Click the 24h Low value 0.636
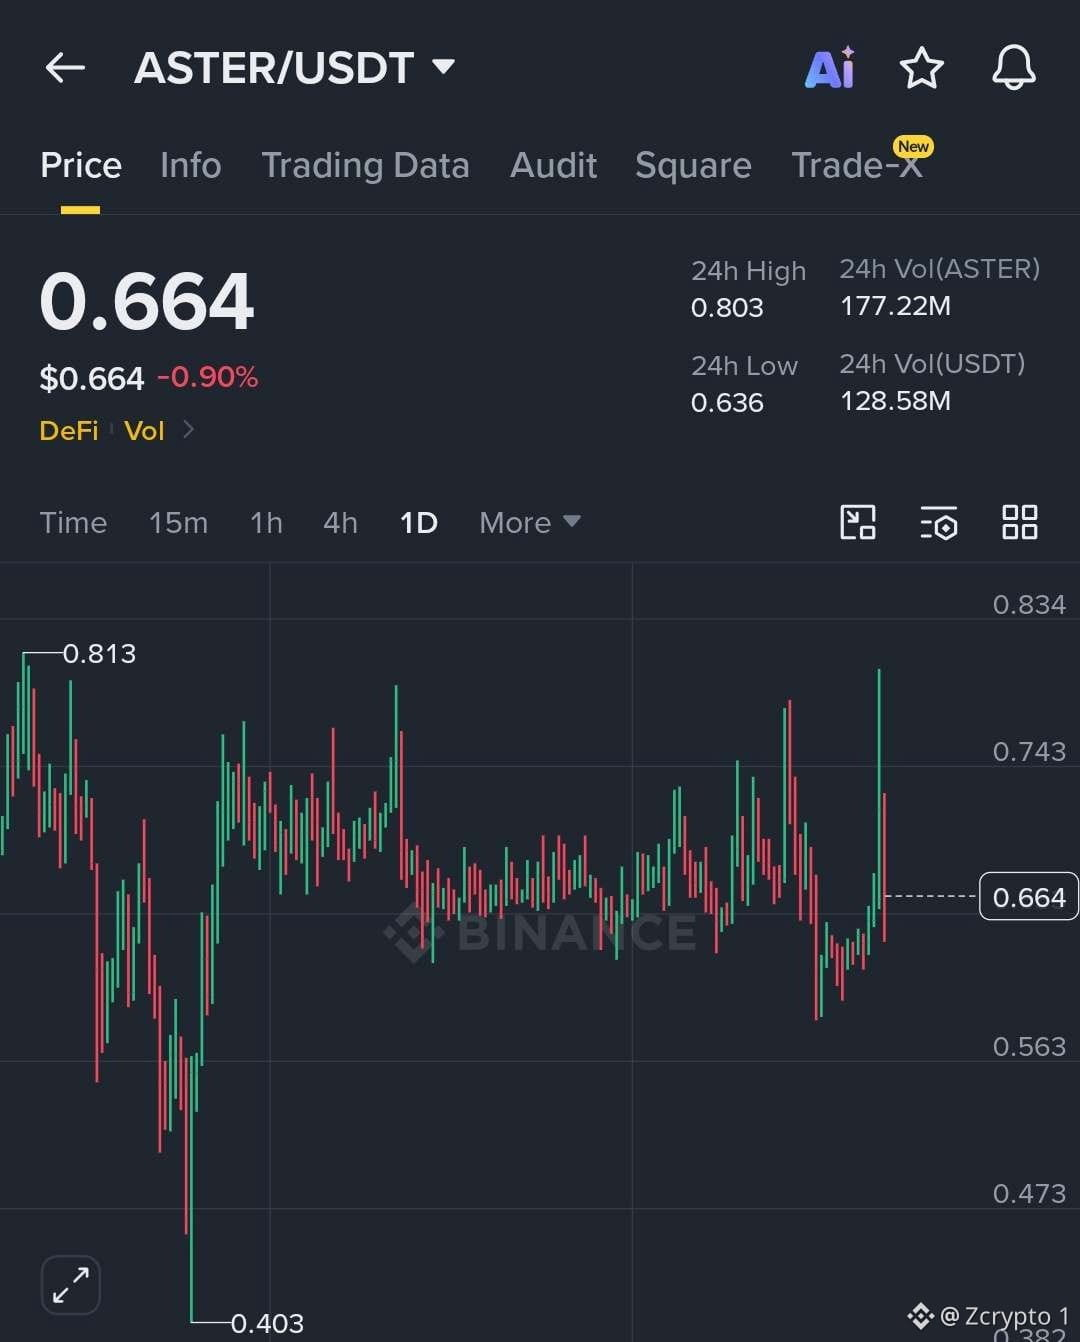Viewport: 1080px width, 1342px height. 727,403
